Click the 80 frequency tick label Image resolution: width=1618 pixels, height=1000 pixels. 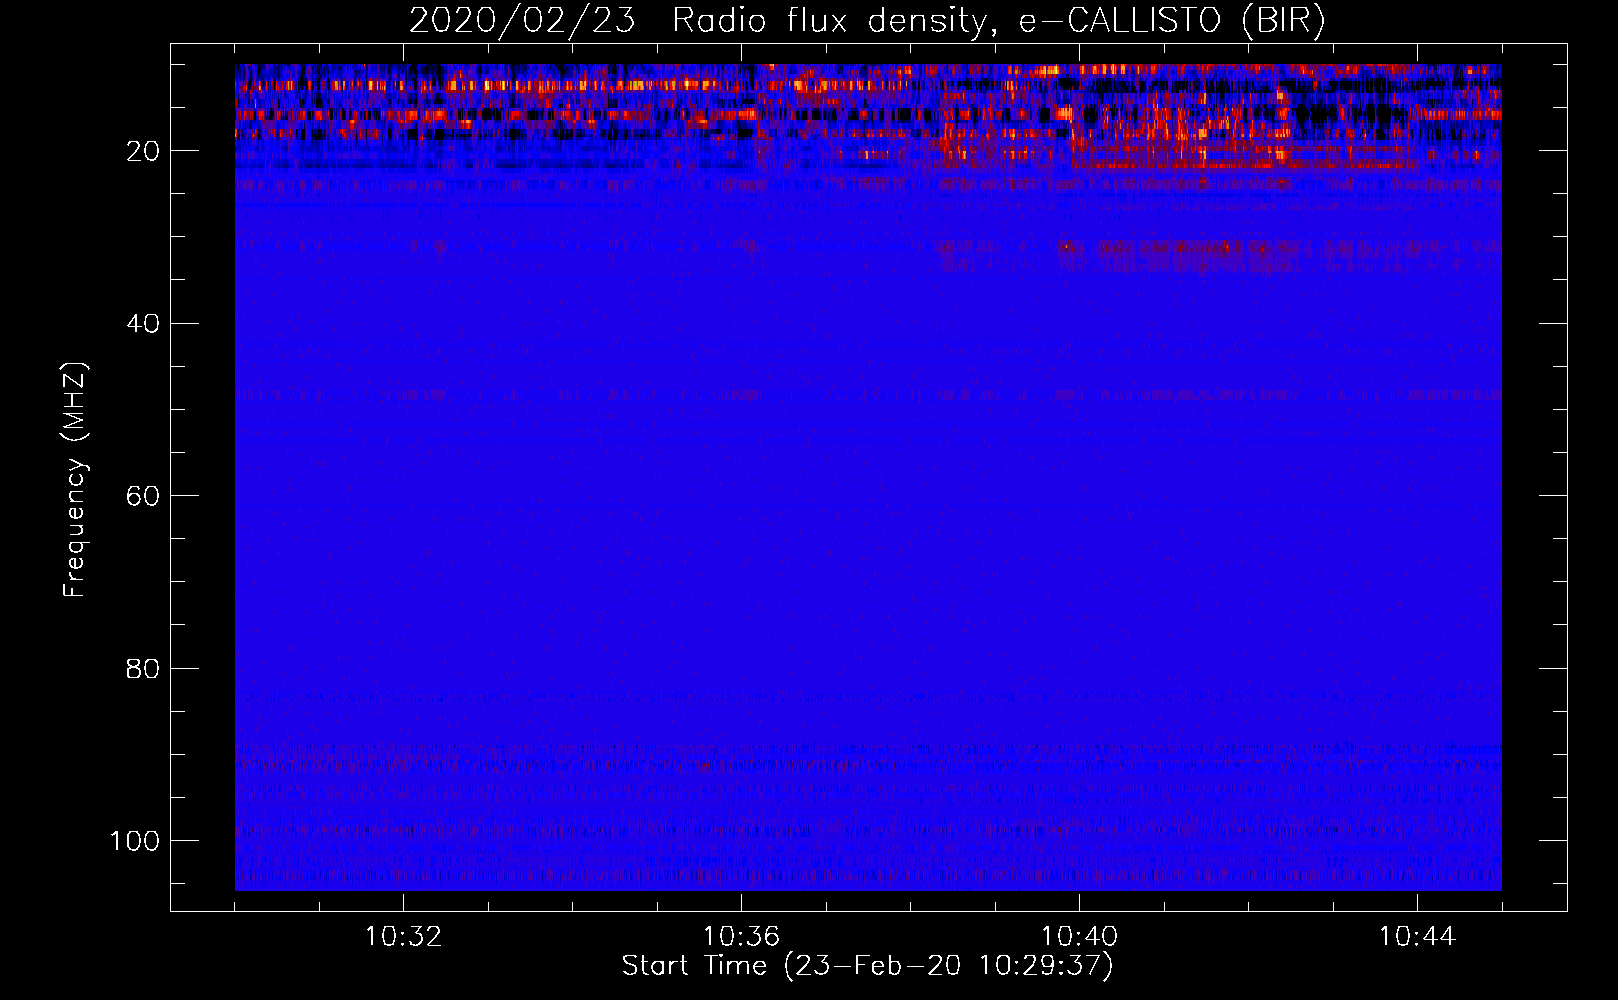click(143, 668)
